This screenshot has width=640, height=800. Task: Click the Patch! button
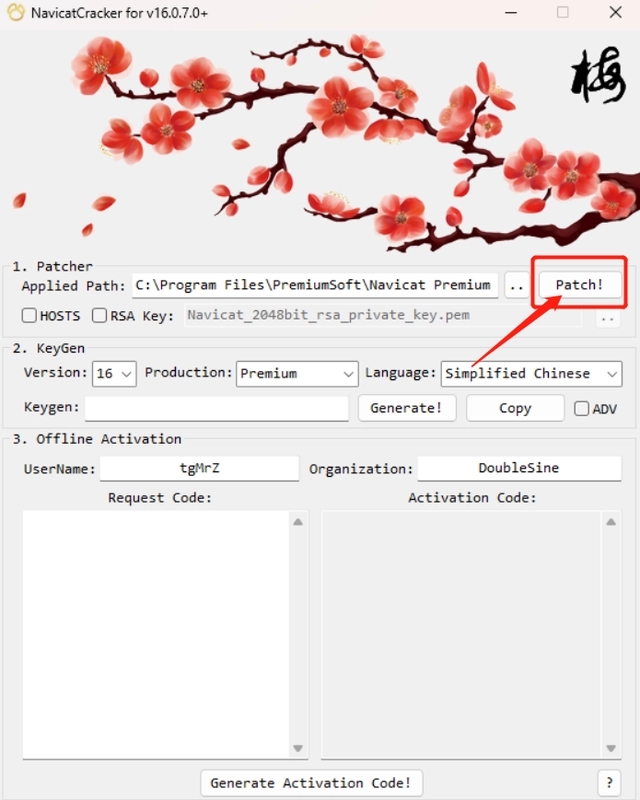point(580,285)
